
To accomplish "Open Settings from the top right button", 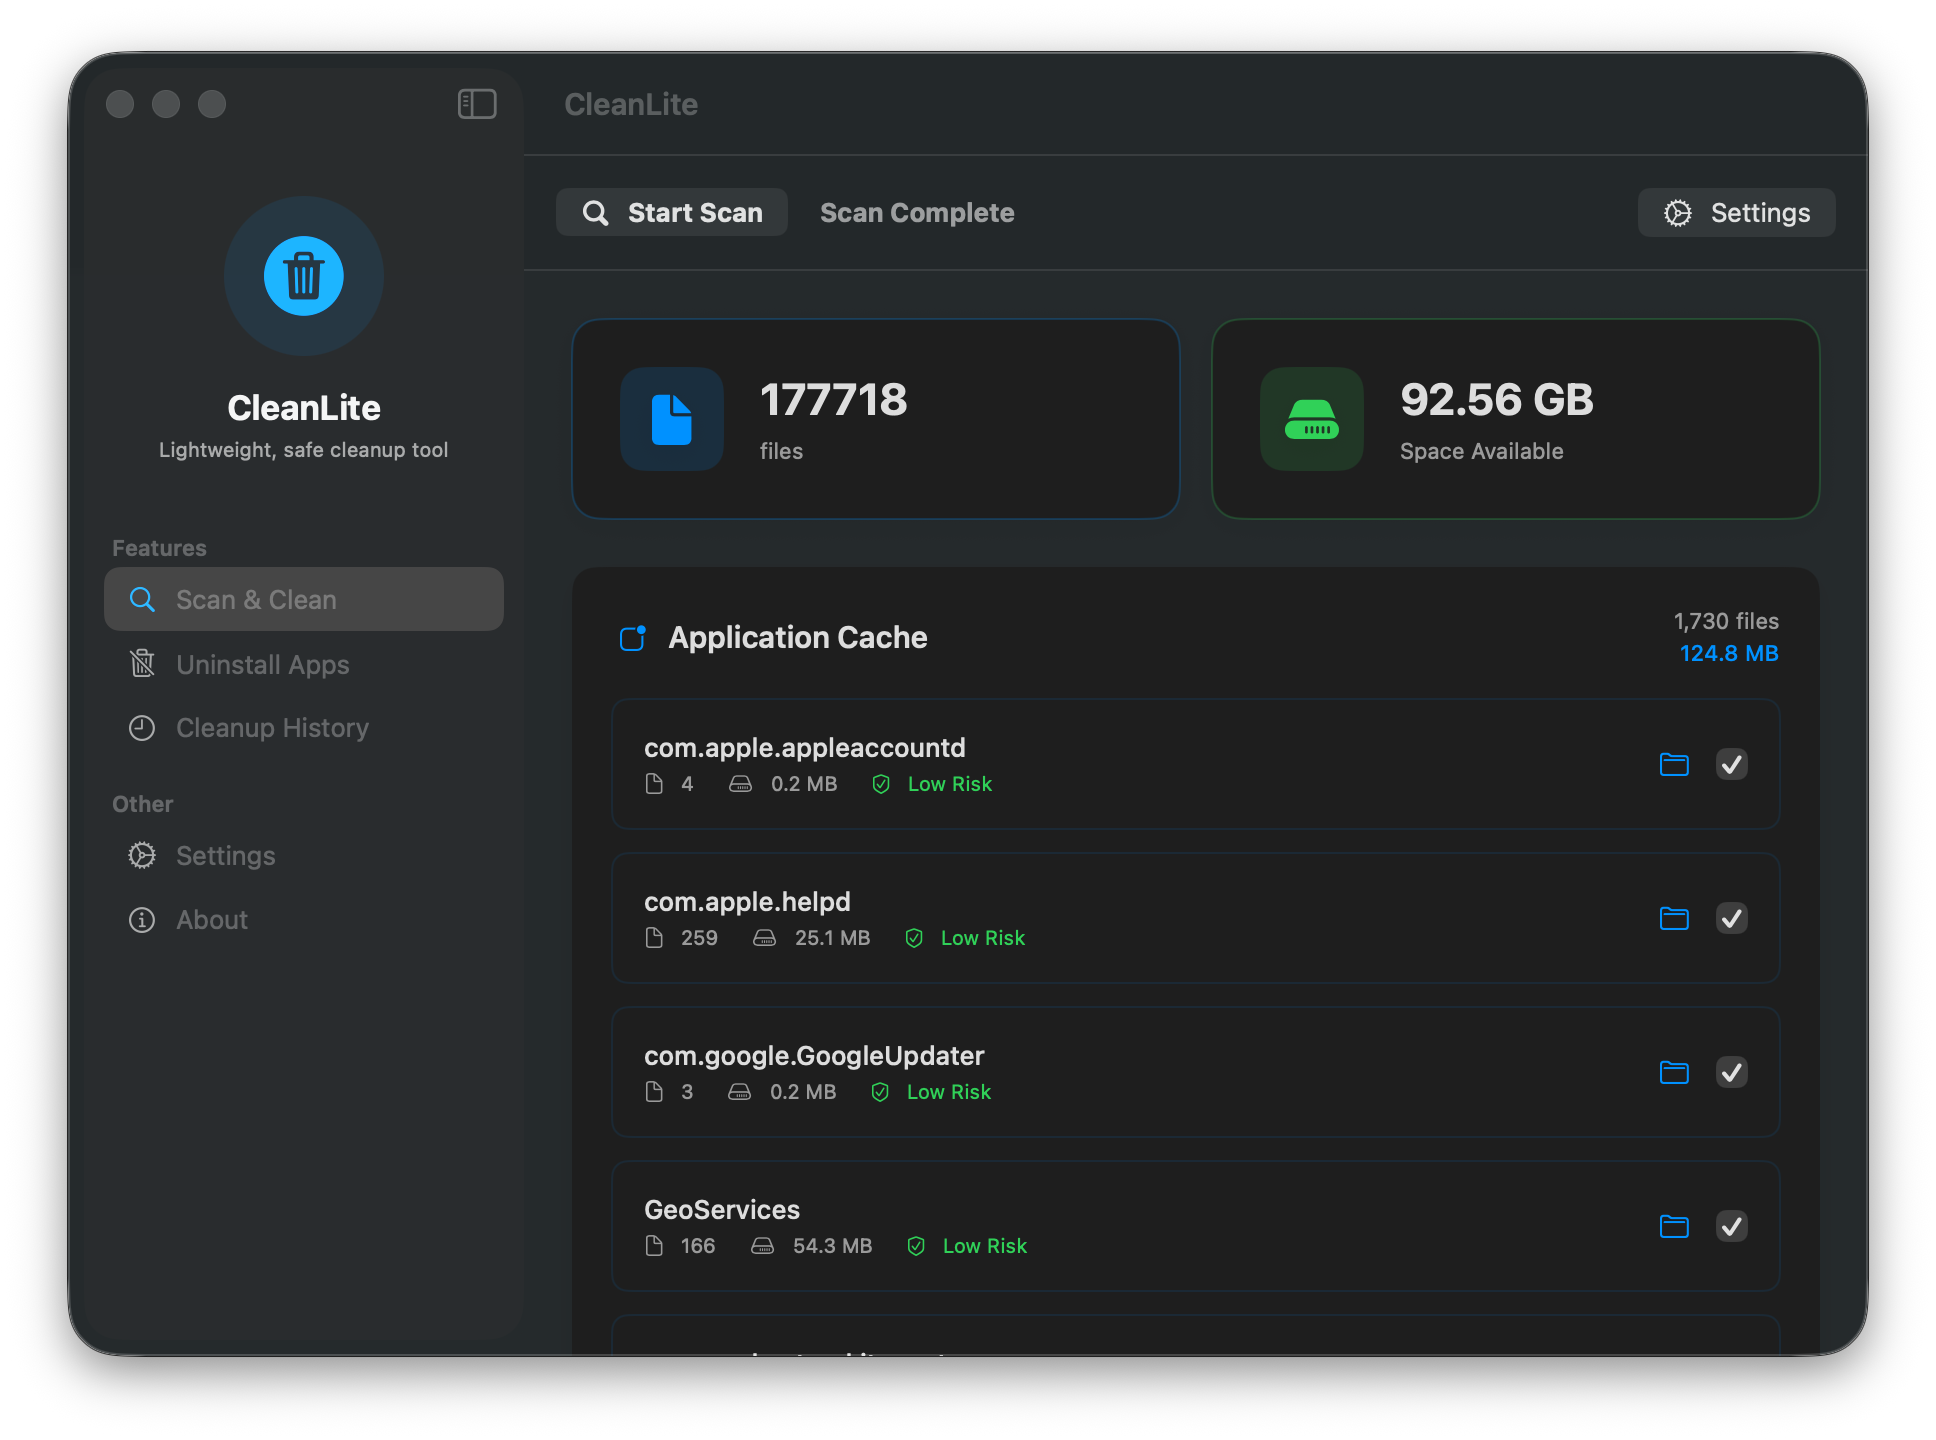I will coord(1736,212).
